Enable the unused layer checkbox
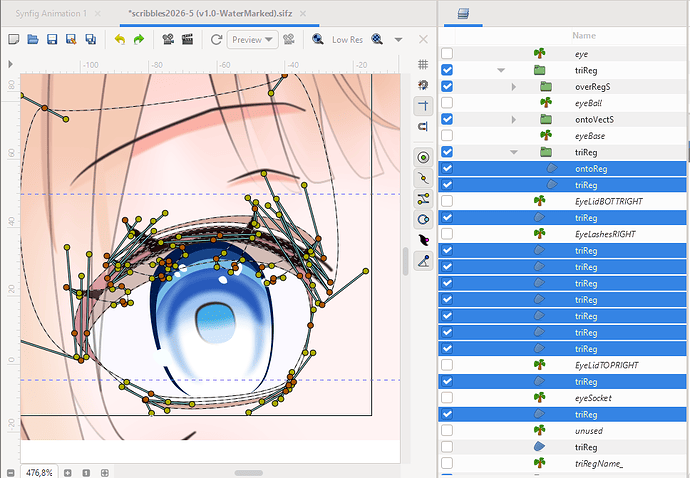 pyautogui.click(x=447, y=430)
